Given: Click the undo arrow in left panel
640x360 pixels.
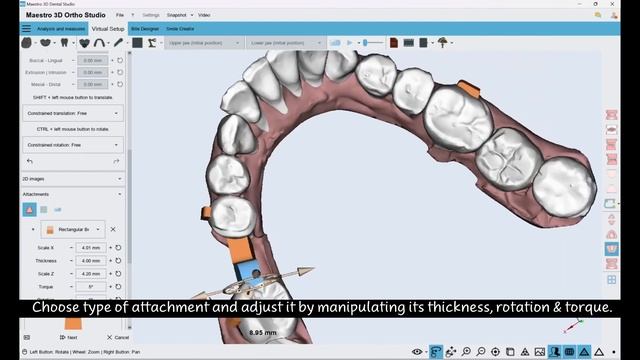Looking at the screenshot, I should pyautogui.click(x=30, y=161).
